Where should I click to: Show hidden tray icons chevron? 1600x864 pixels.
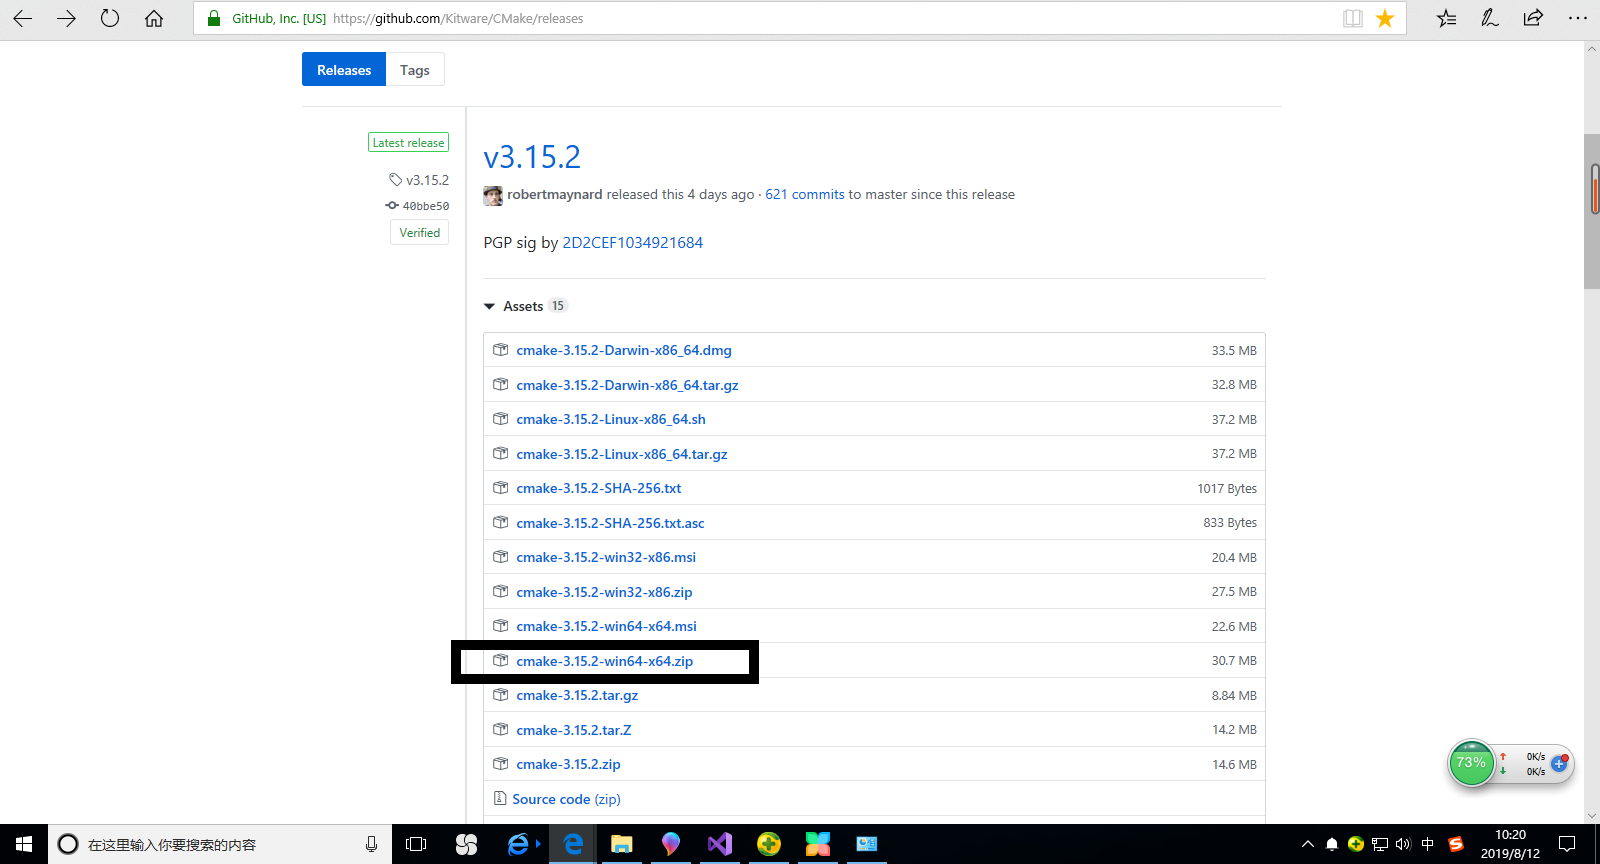coord(1307,844)
